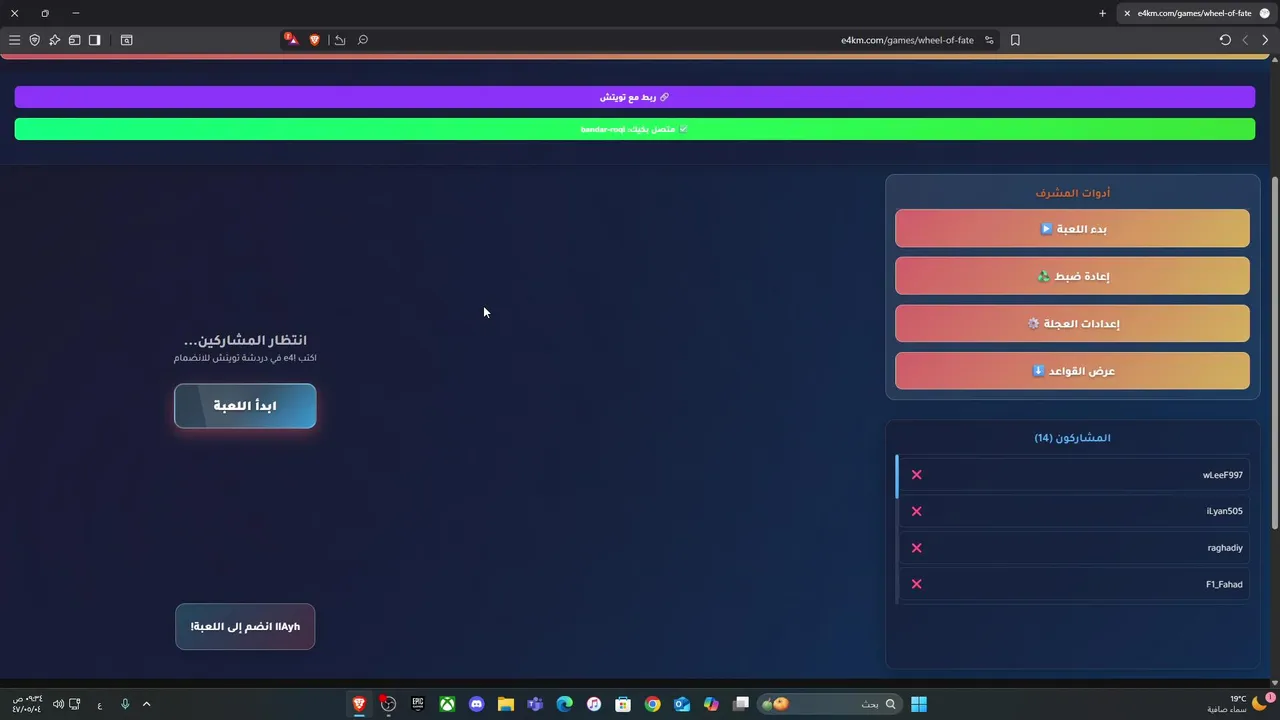Open Microsoft Edge from the taskbar
This screenshot has width=1280, height=720.
coord(564,704)
